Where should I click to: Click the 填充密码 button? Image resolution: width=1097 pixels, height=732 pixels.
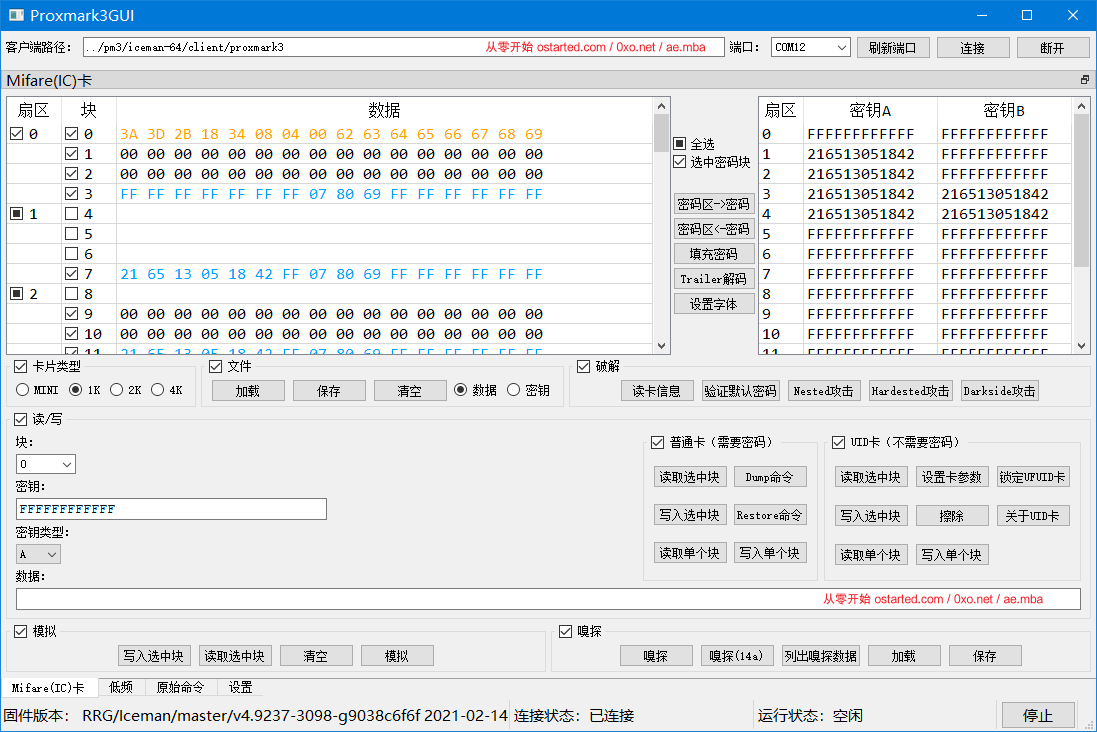click(714, 253)
